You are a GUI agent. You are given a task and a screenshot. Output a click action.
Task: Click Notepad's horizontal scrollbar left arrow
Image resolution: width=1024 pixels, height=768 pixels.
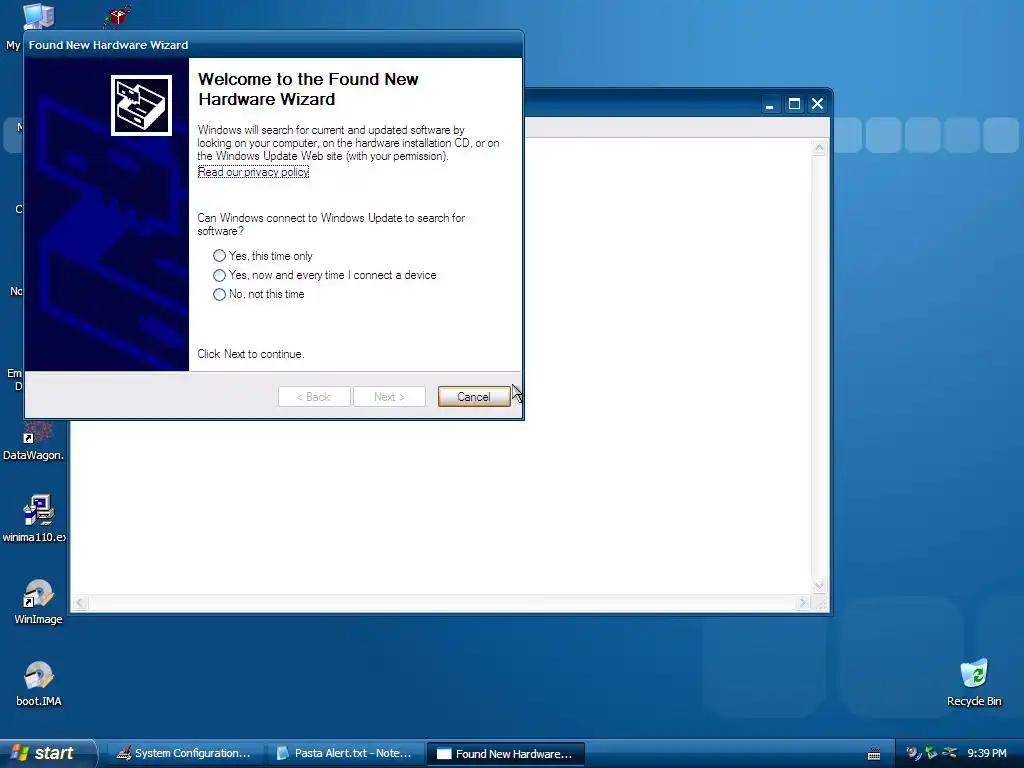80,603
